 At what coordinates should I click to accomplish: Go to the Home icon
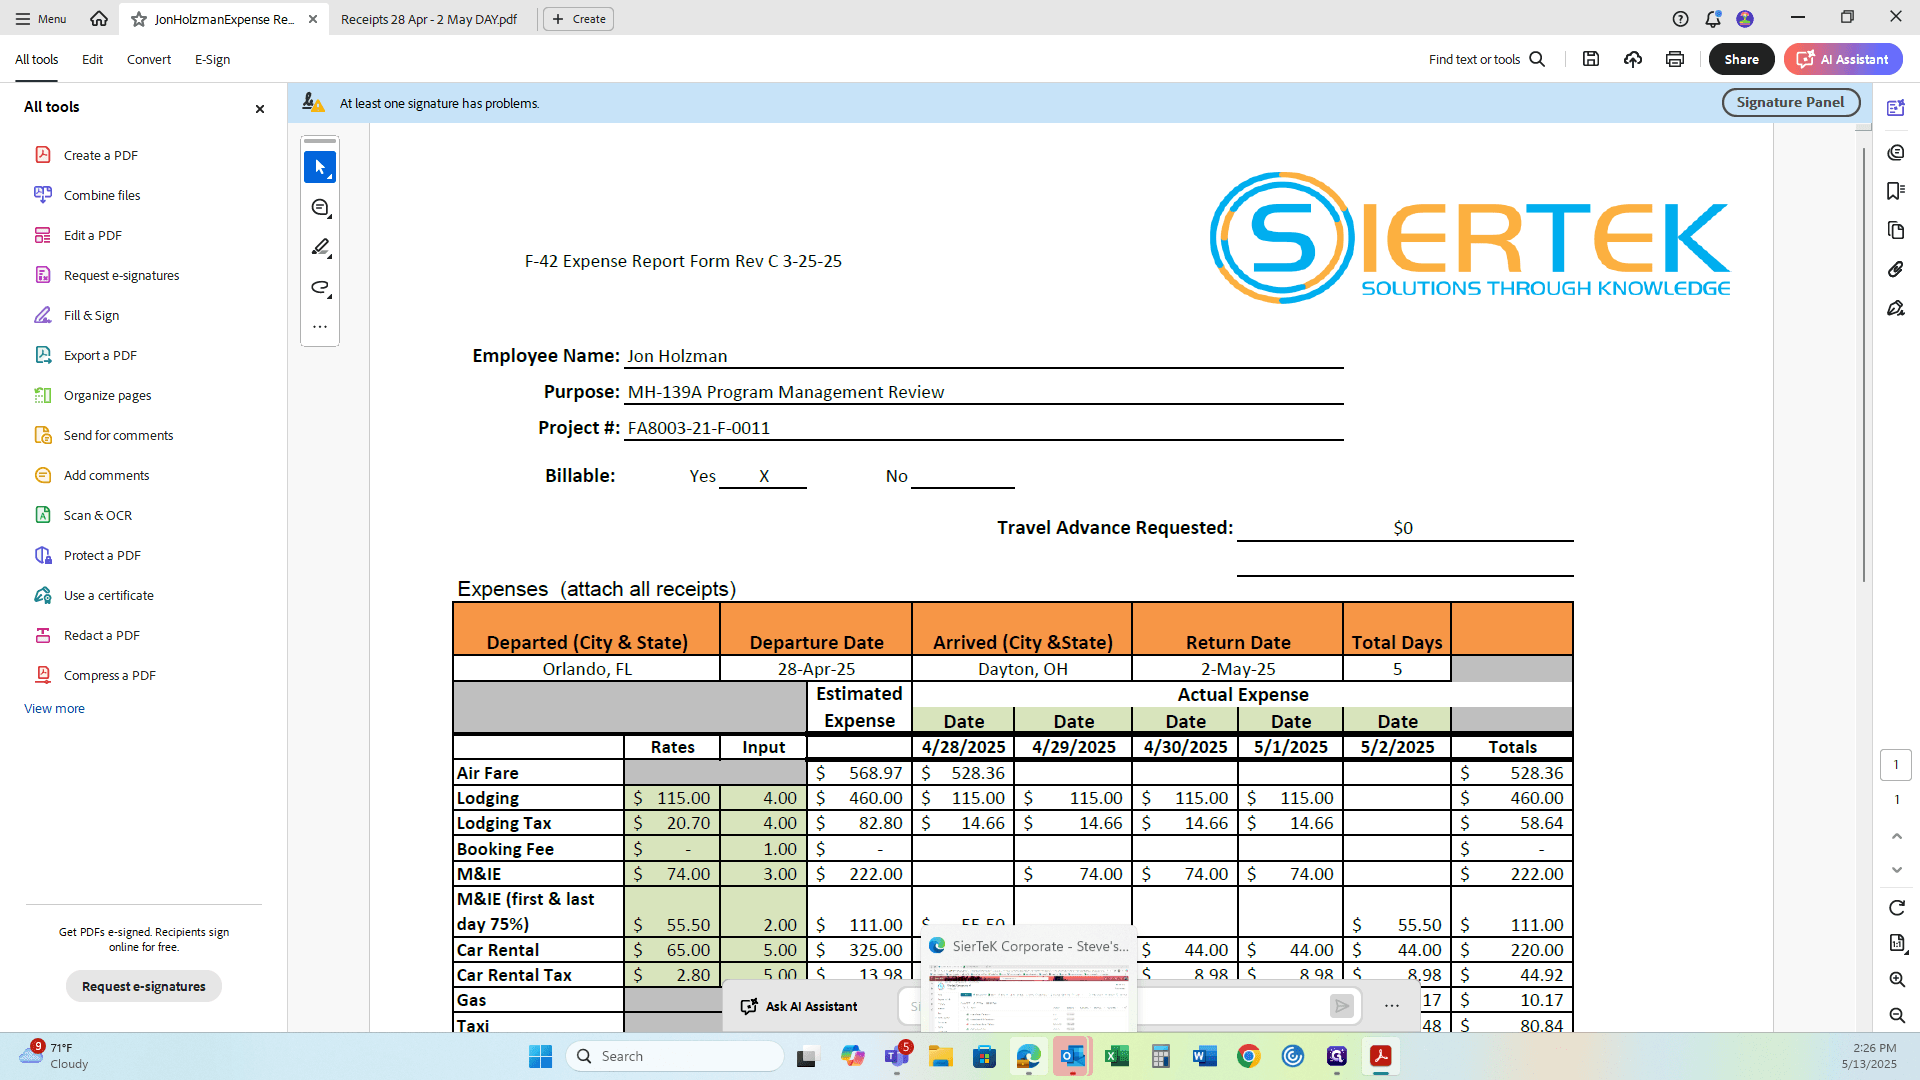tap(98, 19)
